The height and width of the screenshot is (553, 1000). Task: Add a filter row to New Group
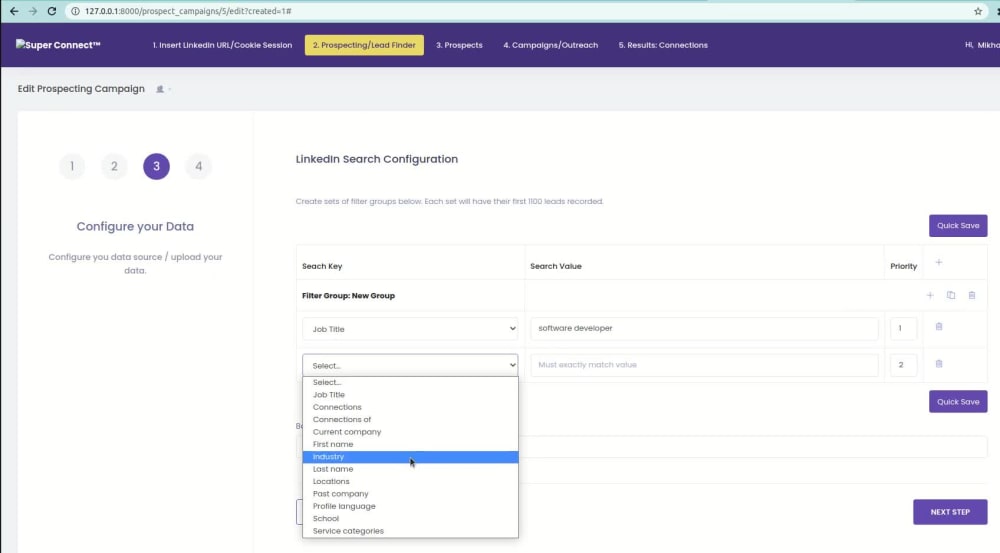(x=930, y=295)
